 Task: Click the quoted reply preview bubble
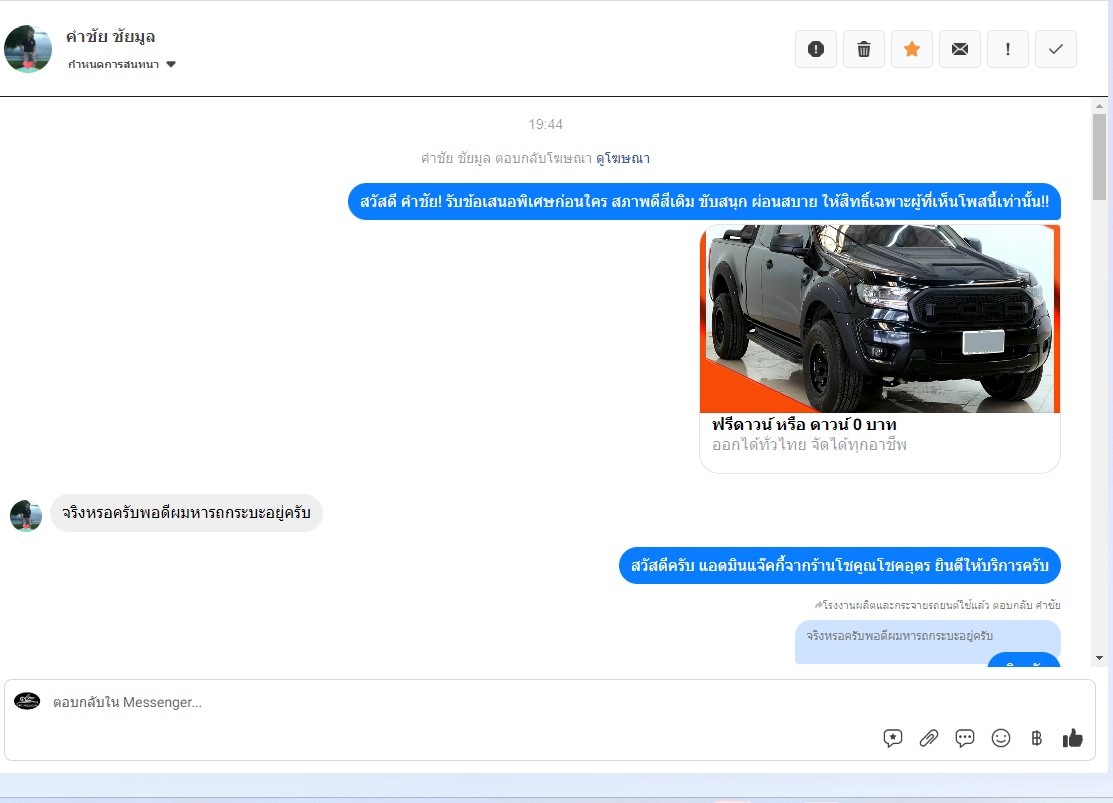click(x=928, y=642)
